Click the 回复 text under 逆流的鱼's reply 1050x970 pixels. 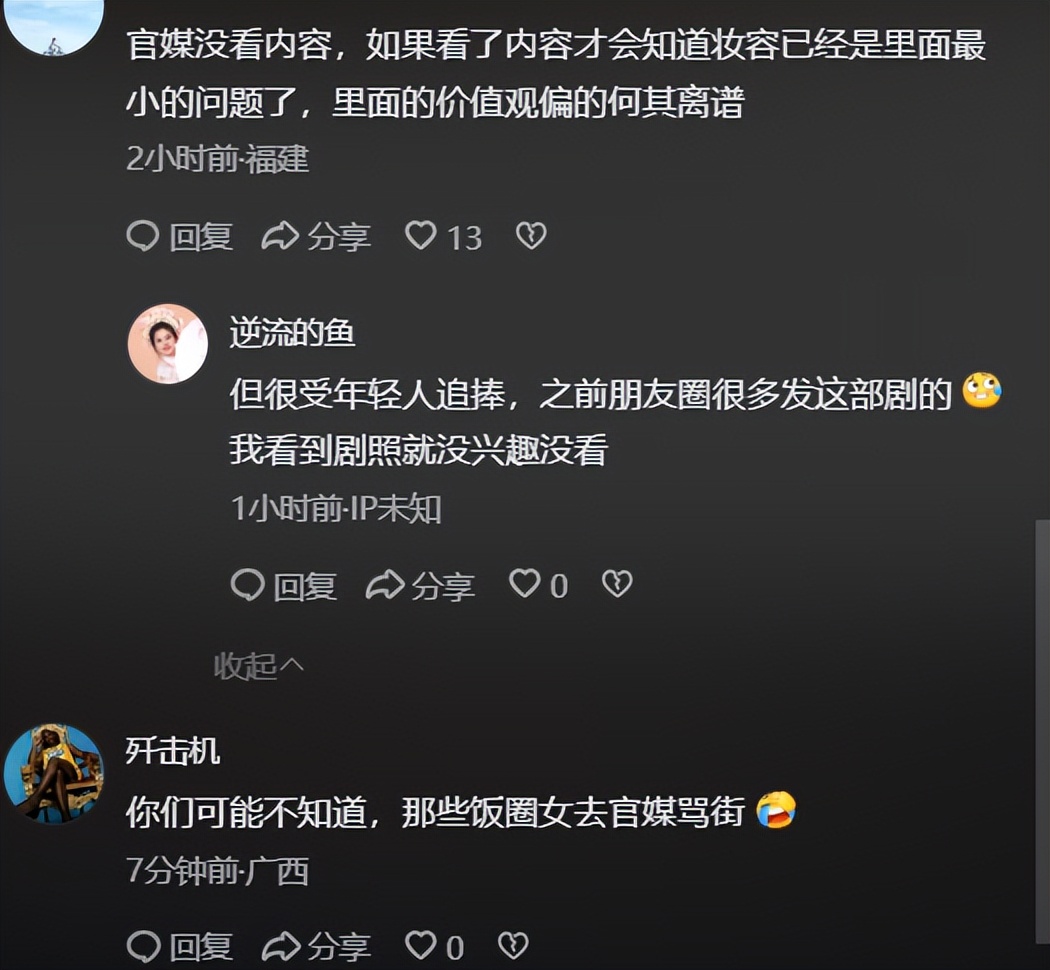pos(305,586)
